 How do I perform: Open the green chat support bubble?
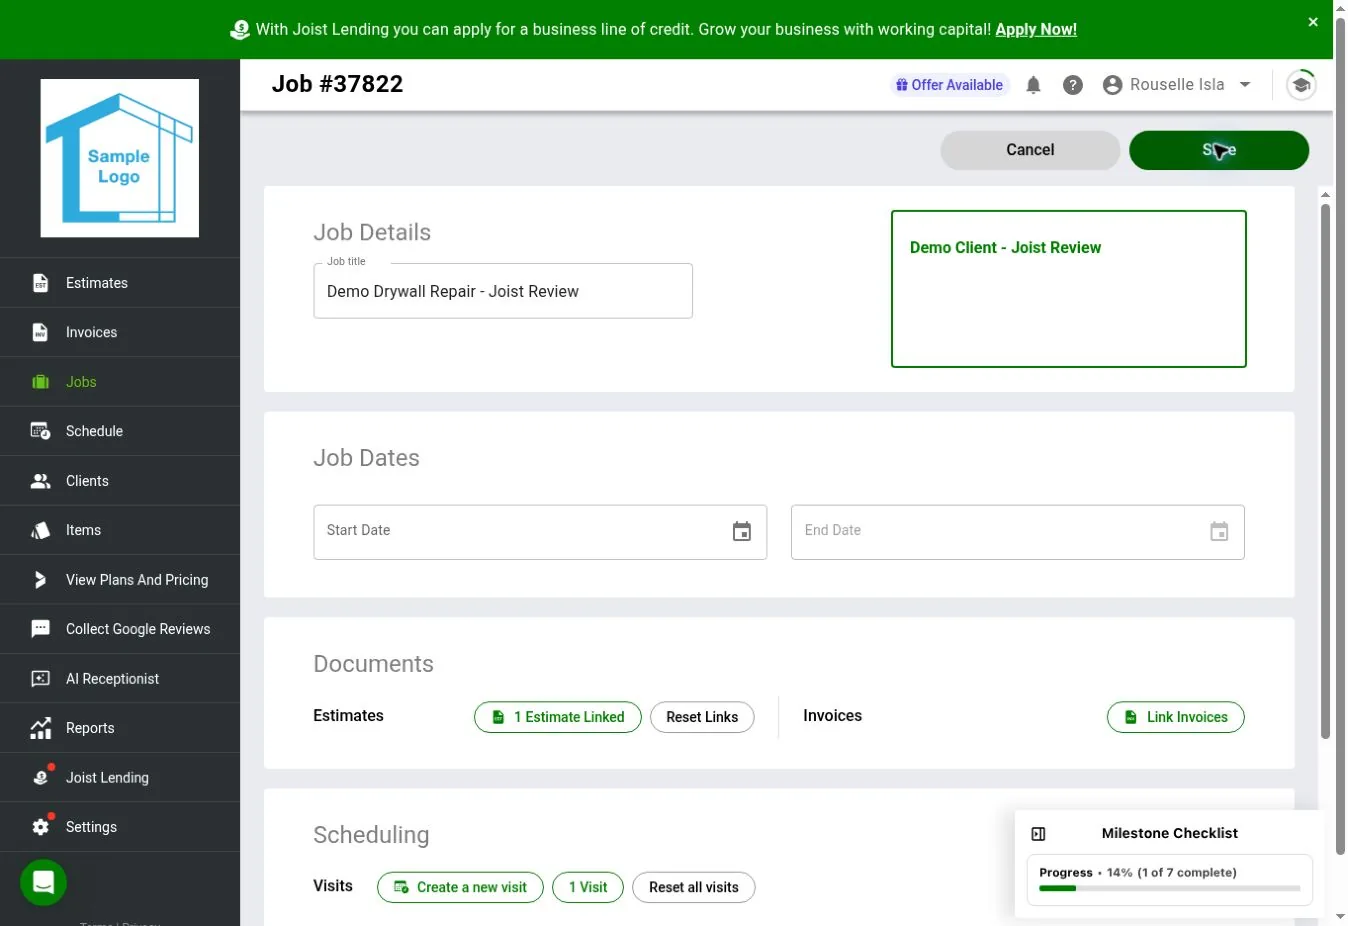click(43, 883)
